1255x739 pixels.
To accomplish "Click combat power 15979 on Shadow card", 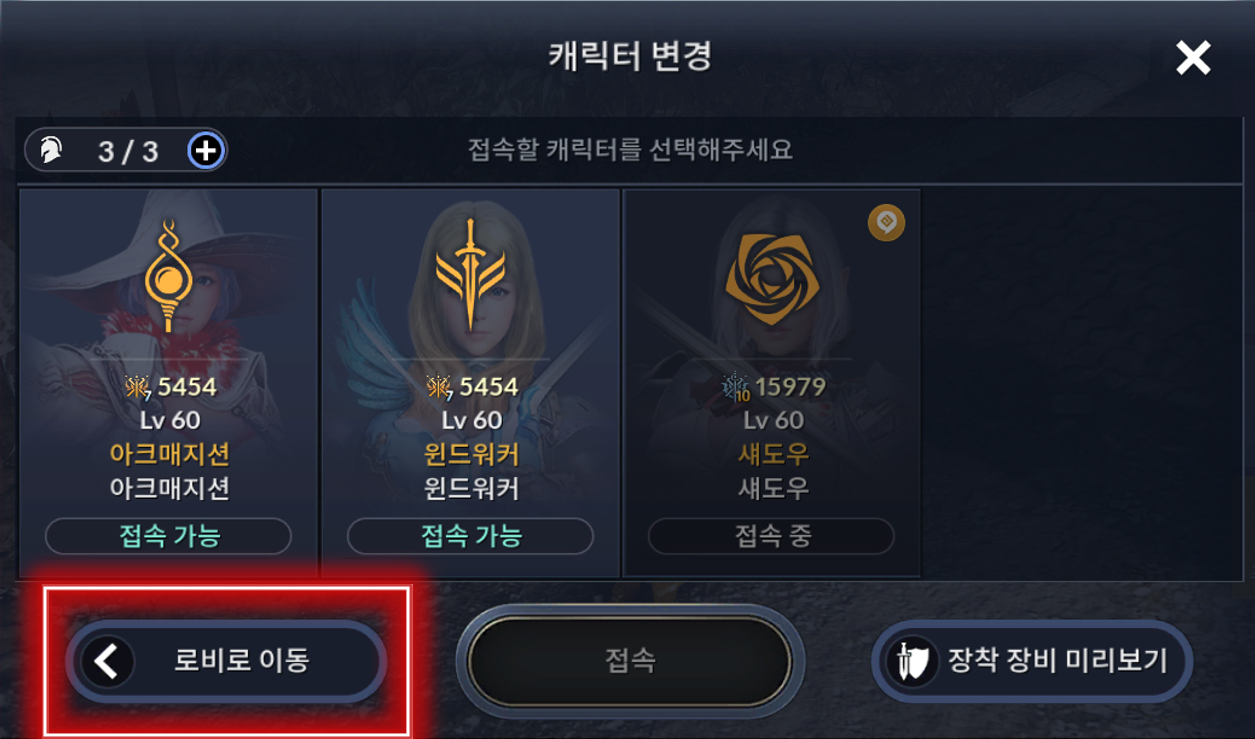I will (790, 386).
